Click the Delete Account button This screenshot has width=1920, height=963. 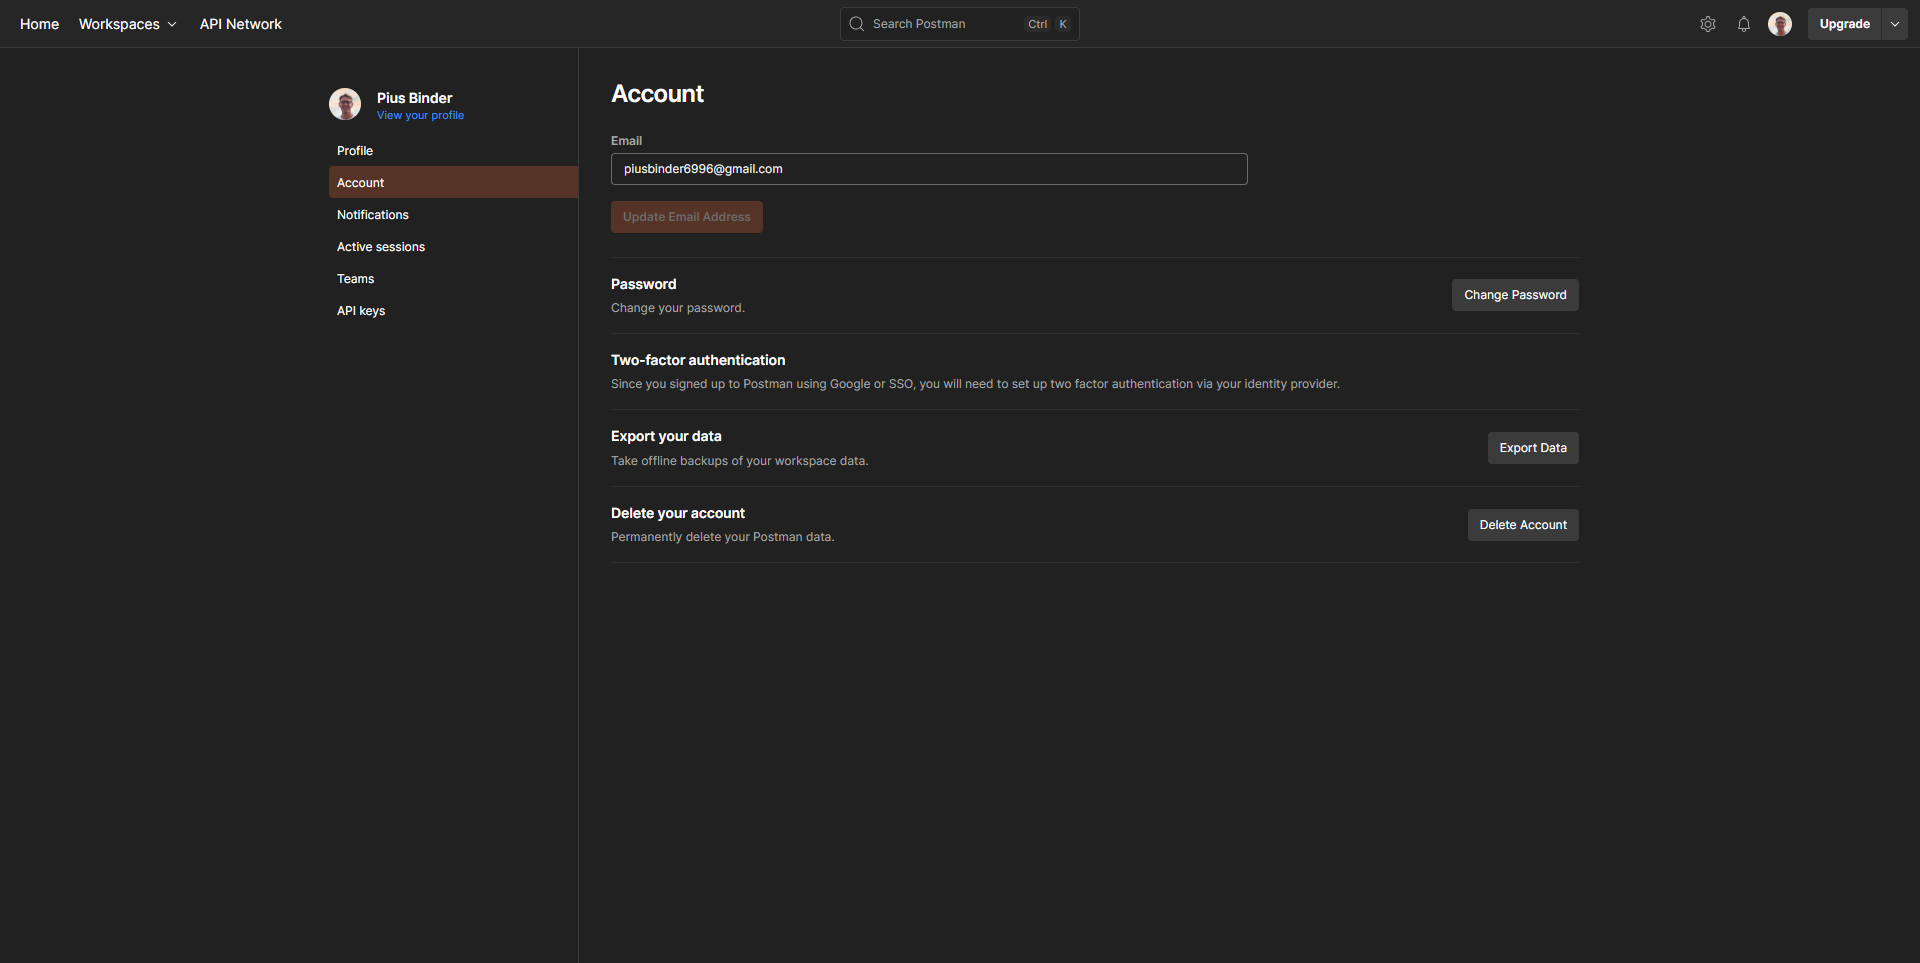[x=1523, y=525]
